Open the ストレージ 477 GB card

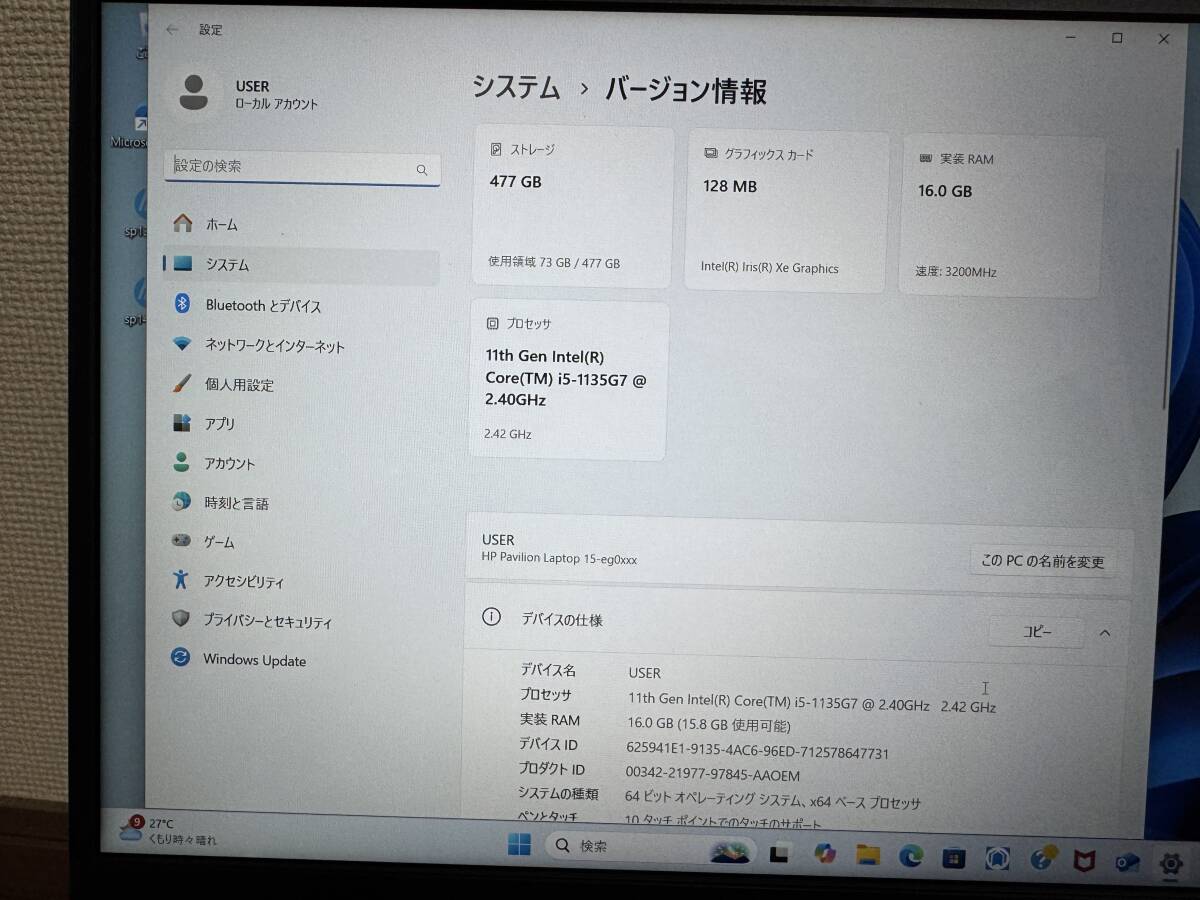point(573,207)
